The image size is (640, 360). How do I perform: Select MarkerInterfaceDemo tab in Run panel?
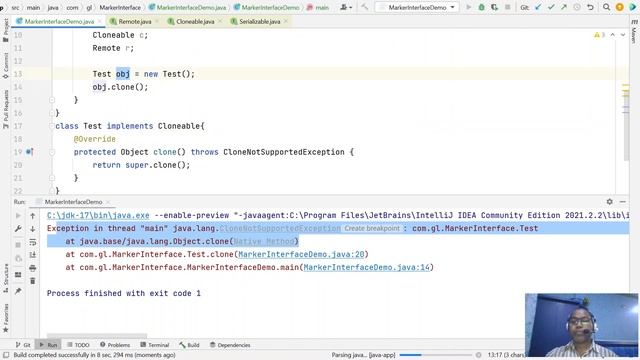coord(73,202)
